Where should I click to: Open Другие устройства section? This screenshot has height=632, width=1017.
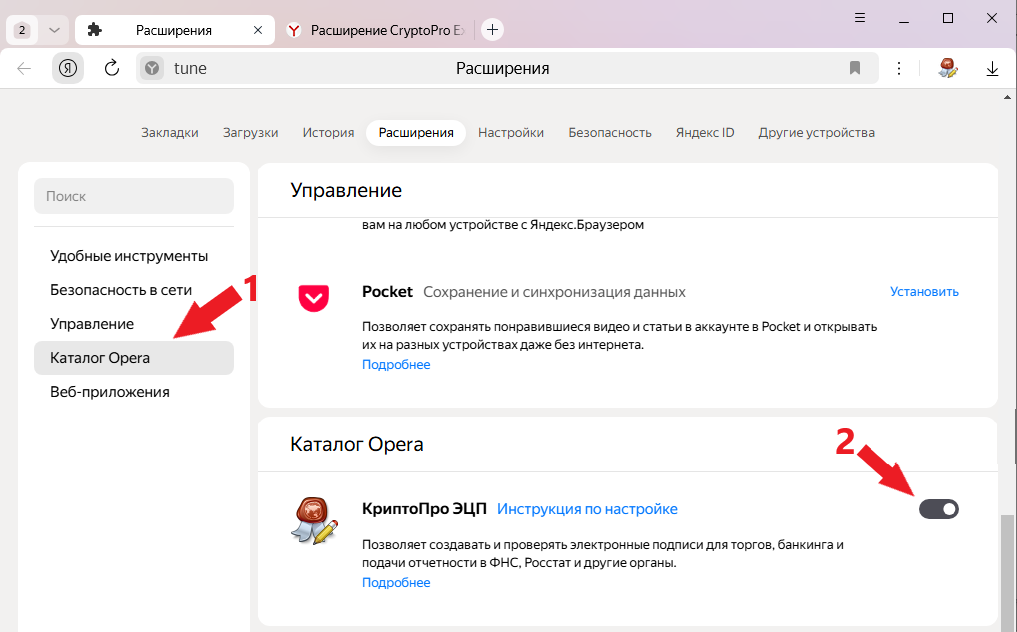(817, 133)
